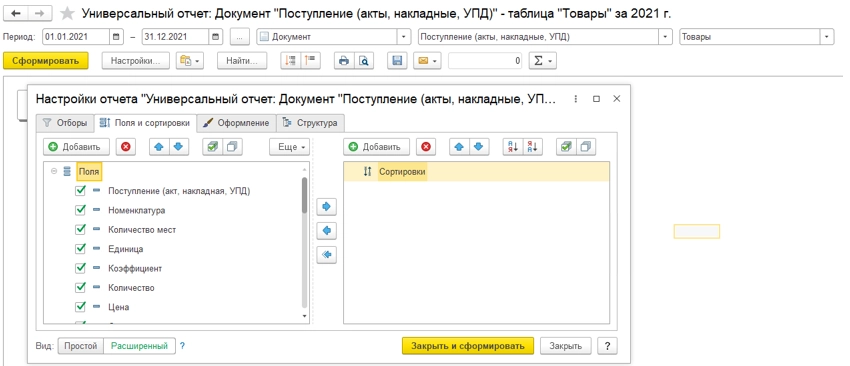This screenshot has height=366, width=850.
Task: Open calendar for end date 31.12.2021
Action: 216,37
